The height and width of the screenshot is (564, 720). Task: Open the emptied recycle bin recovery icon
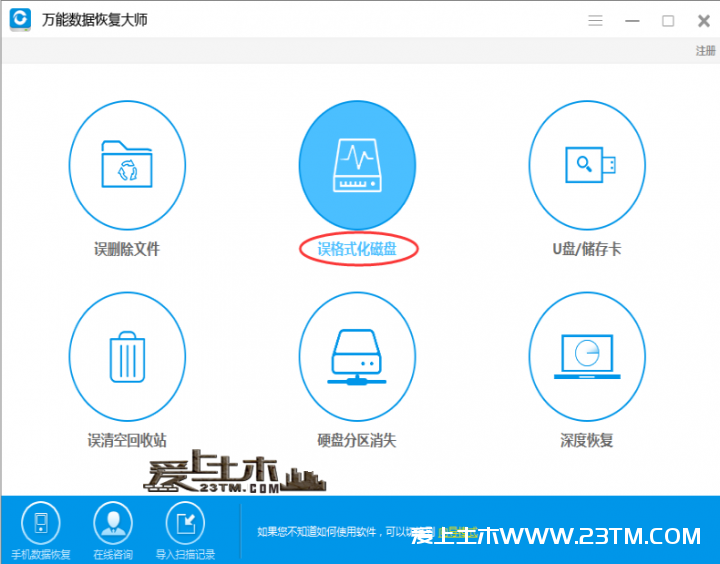click(x=127, y=356)
